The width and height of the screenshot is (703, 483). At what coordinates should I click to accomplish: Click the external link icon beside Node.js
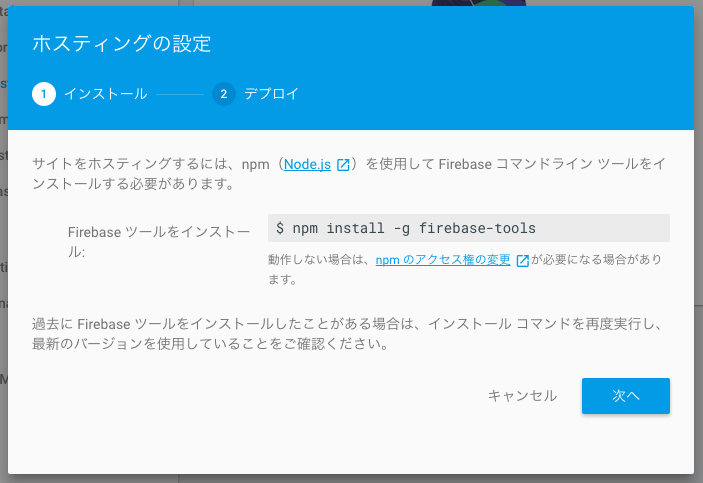343,165
